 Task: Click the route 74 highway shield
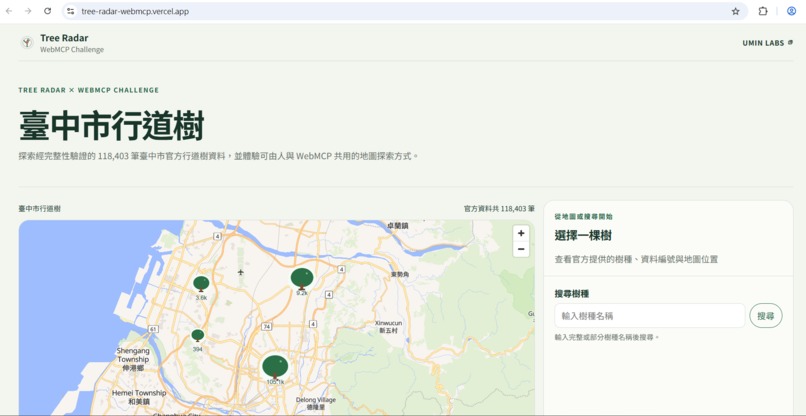pos(266,327)
